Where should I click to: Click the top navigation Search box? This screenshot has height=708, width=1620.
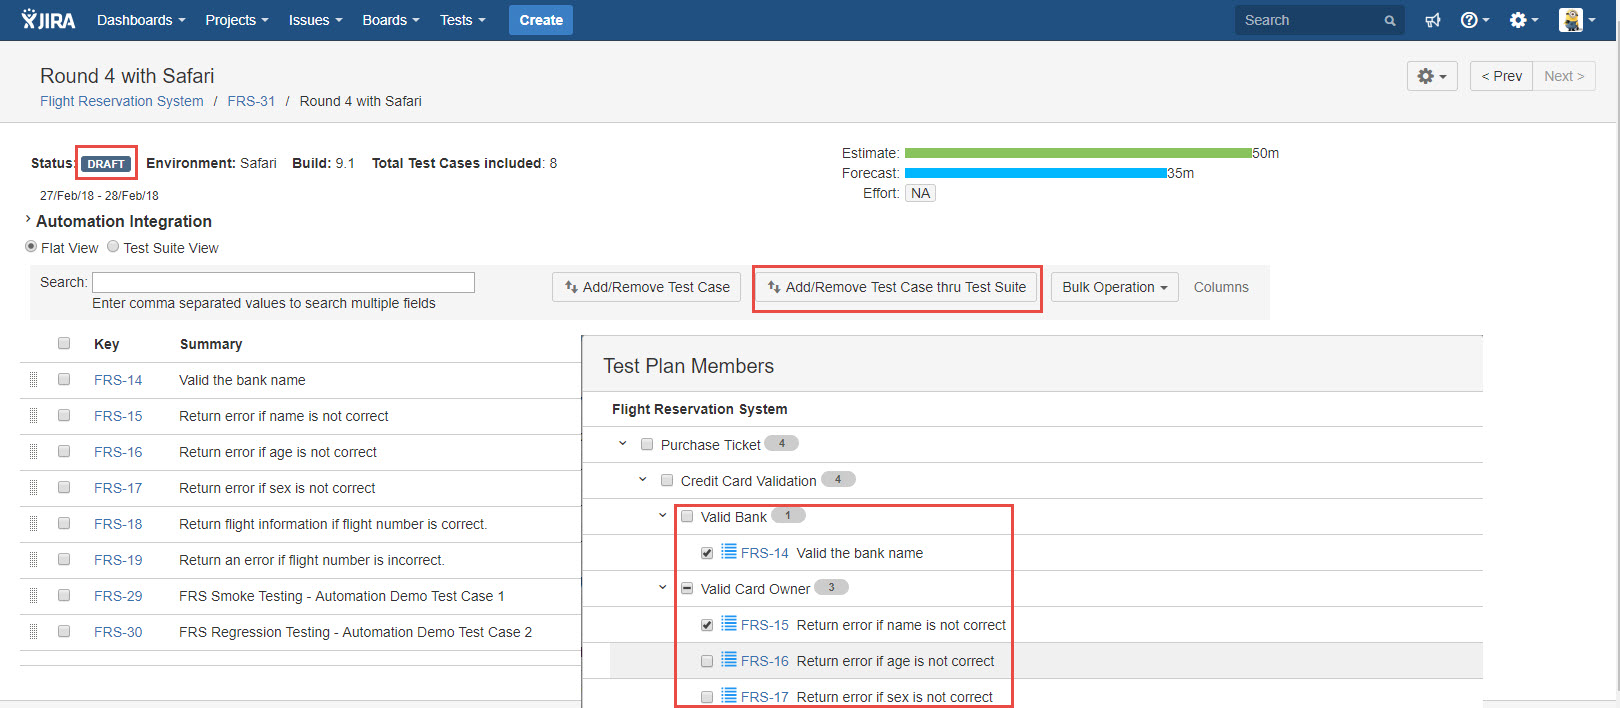point(1320,20)
